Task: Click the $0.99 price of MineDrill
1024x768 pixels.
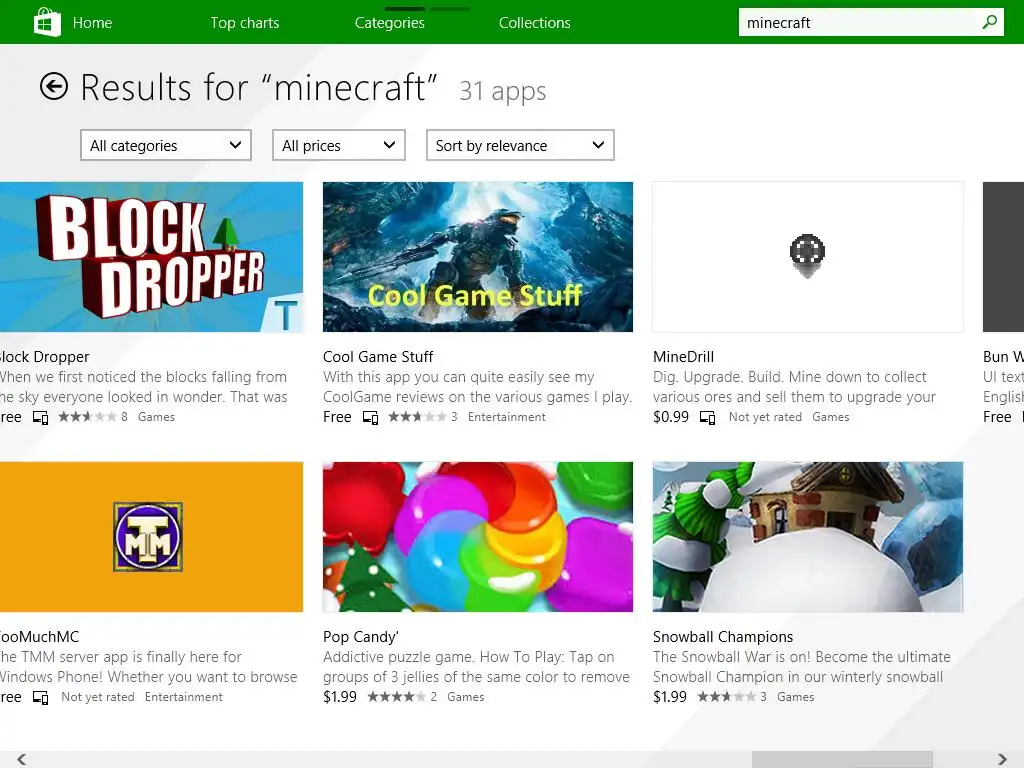Action: [x=671, y=417]
